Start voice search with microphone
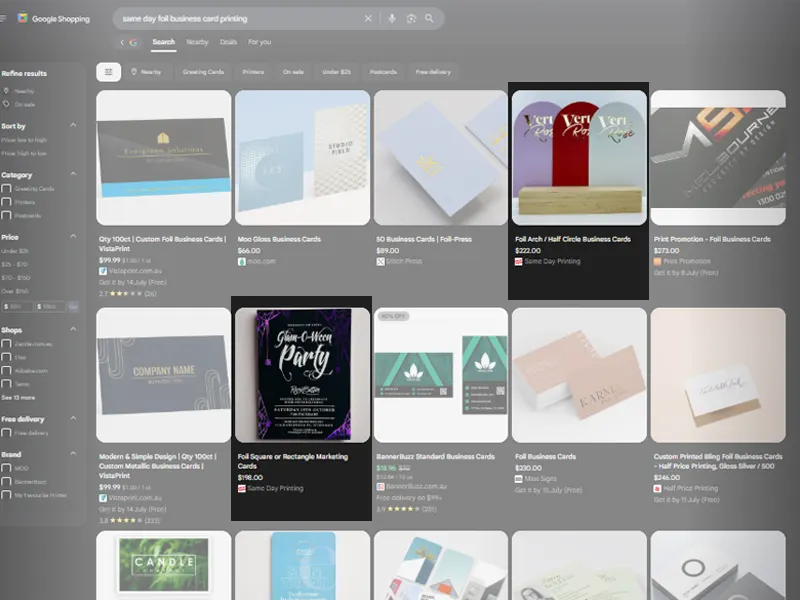This screenshot has height=600, width=800. (392, 18)
